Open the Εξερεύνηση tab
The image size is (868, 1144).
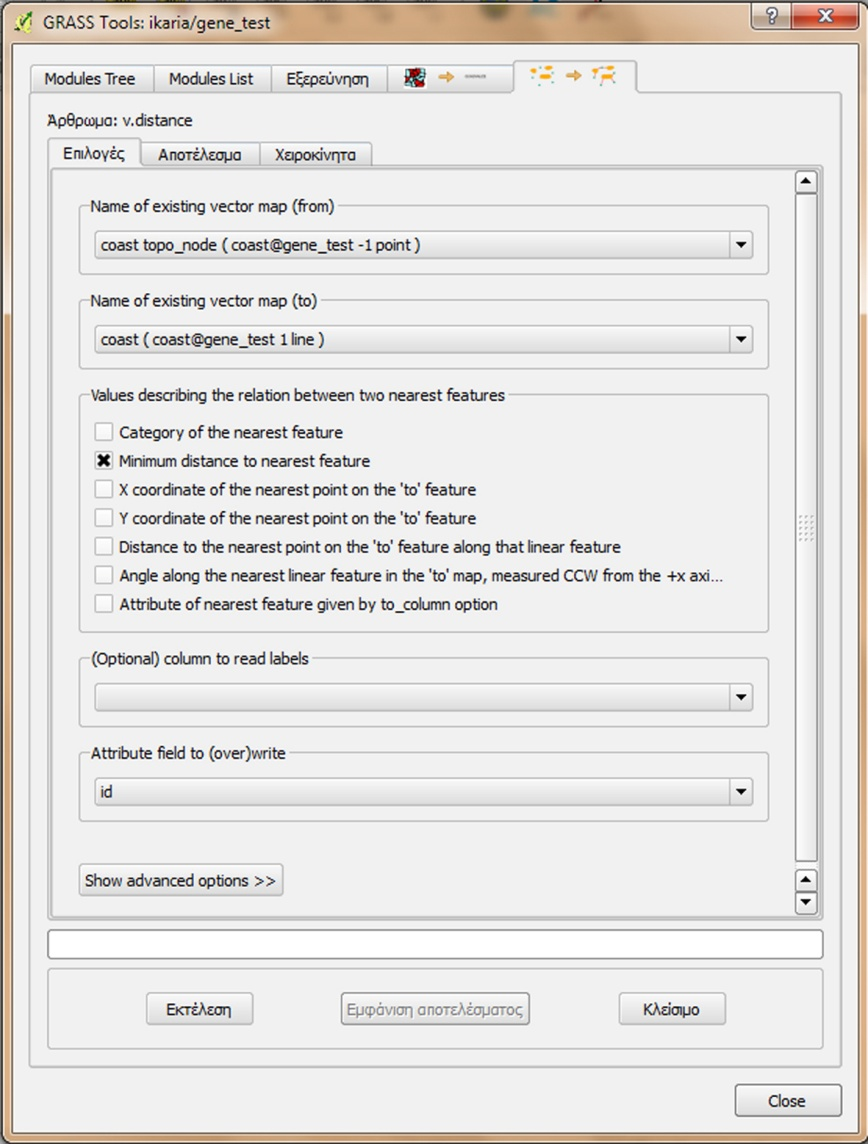328,79
